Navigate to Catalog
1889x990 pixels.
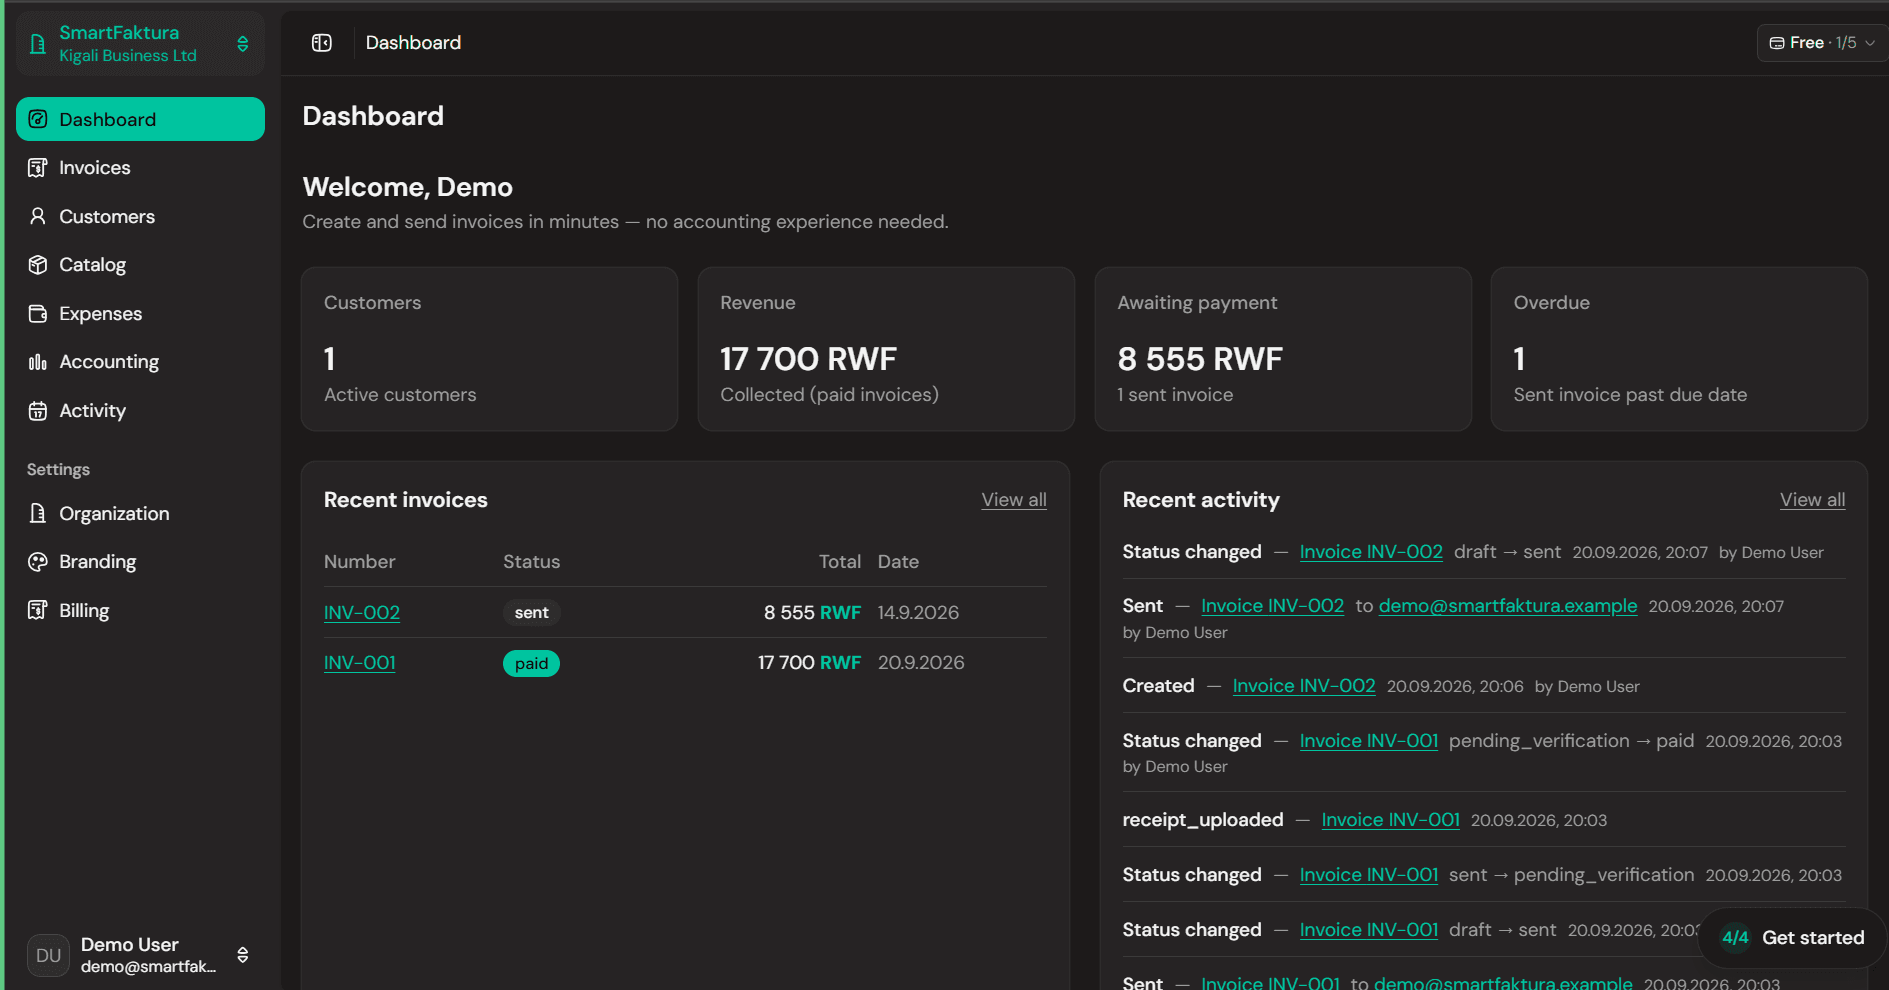click(140, 265)
